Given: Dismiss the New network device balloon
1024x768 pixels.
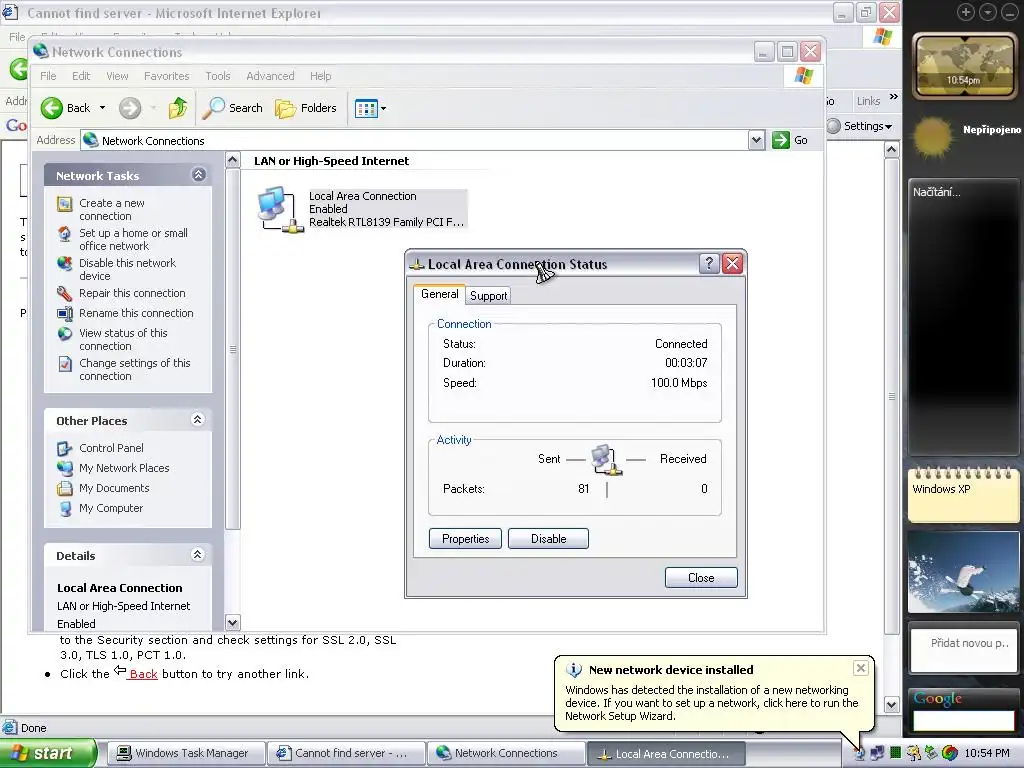Looking at the screenshot, I should tap(861, 667).
